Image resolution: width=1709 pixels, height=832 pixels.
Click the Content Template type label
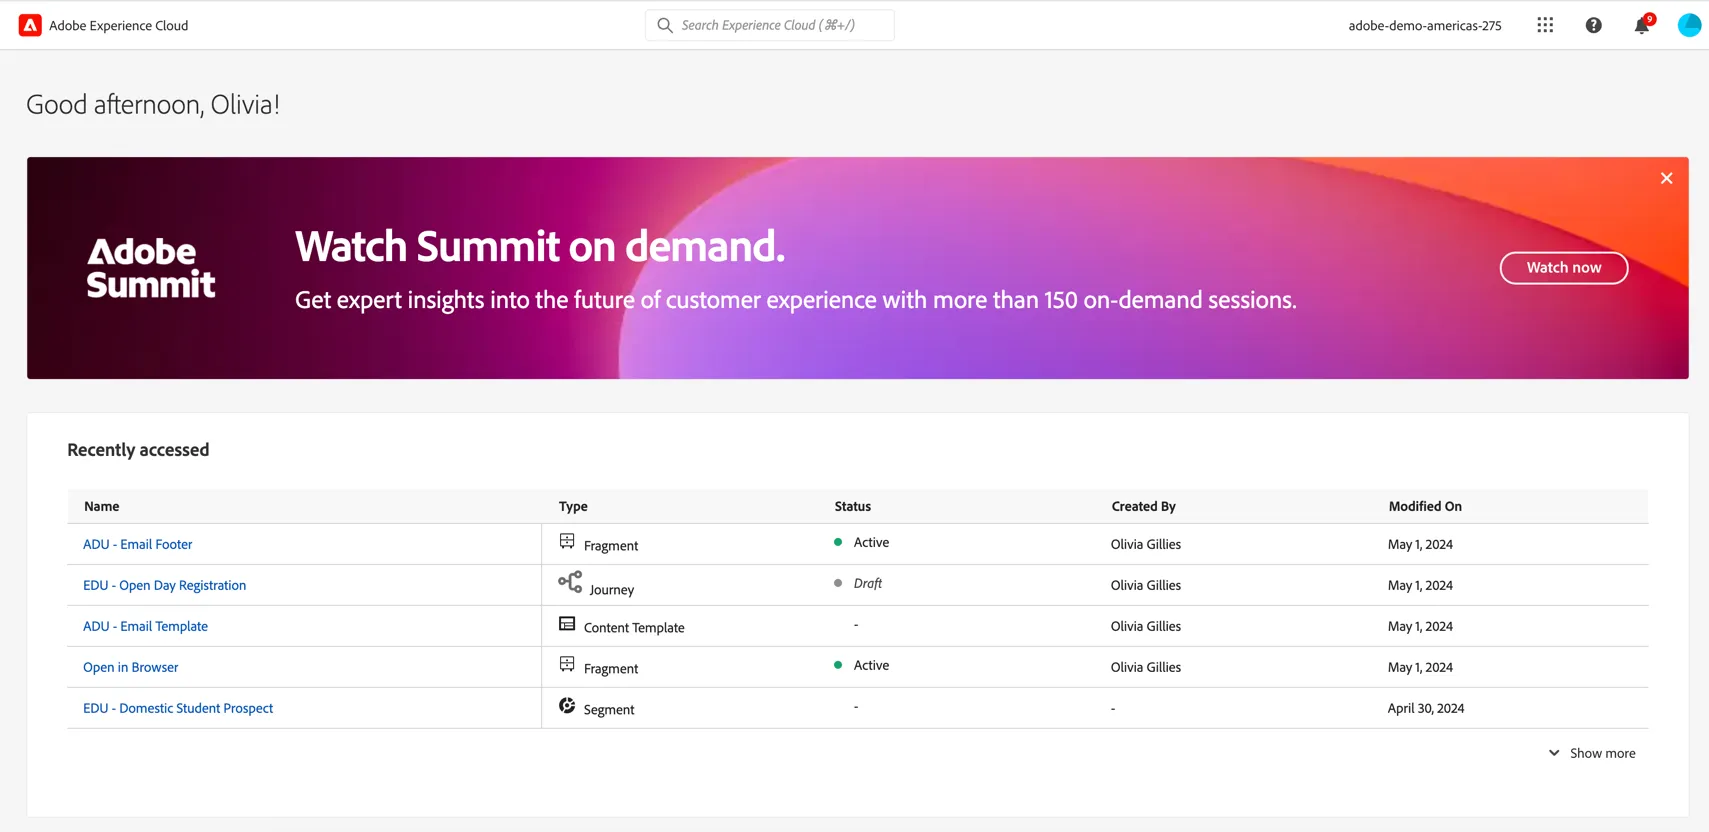(x=634, y=627)
